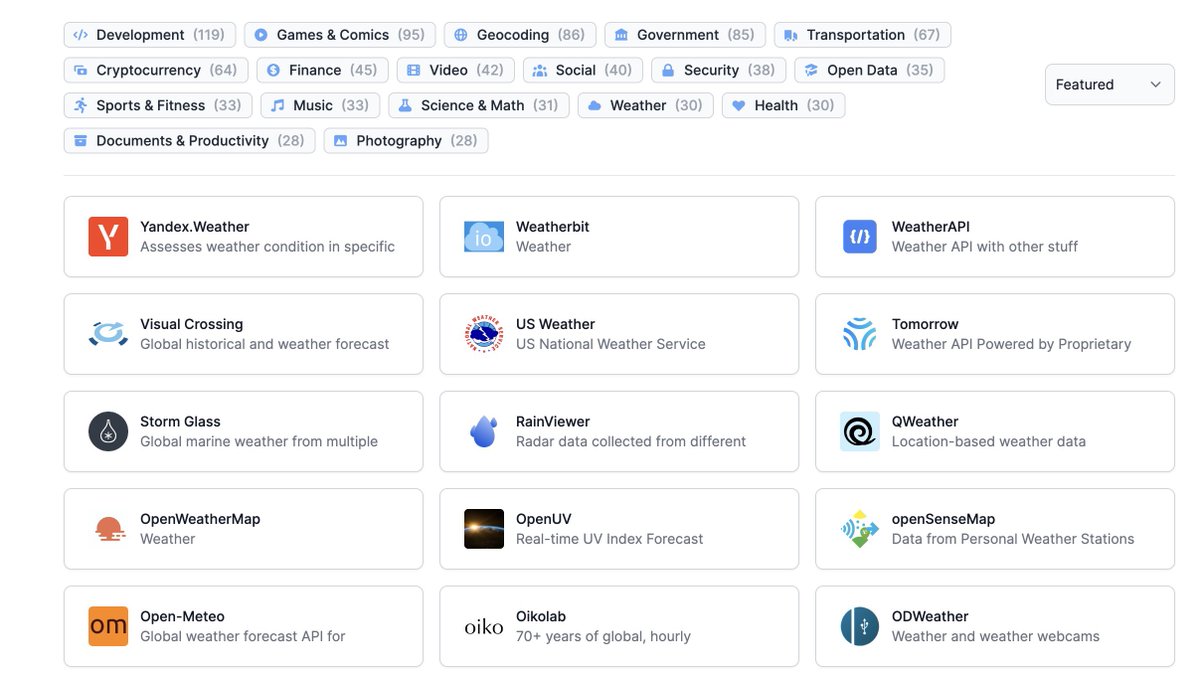Click the lock icon in the Security tag
Image resolution: width=1200 pixels, height=676 pixels.
coord(668,70)
